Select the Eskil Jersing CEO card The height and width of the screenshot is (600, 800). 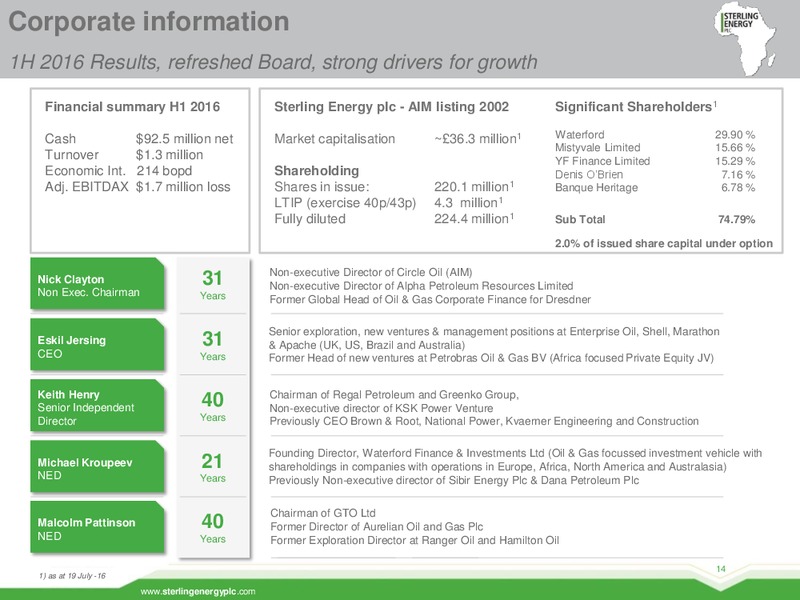click(x=97, y=344)
